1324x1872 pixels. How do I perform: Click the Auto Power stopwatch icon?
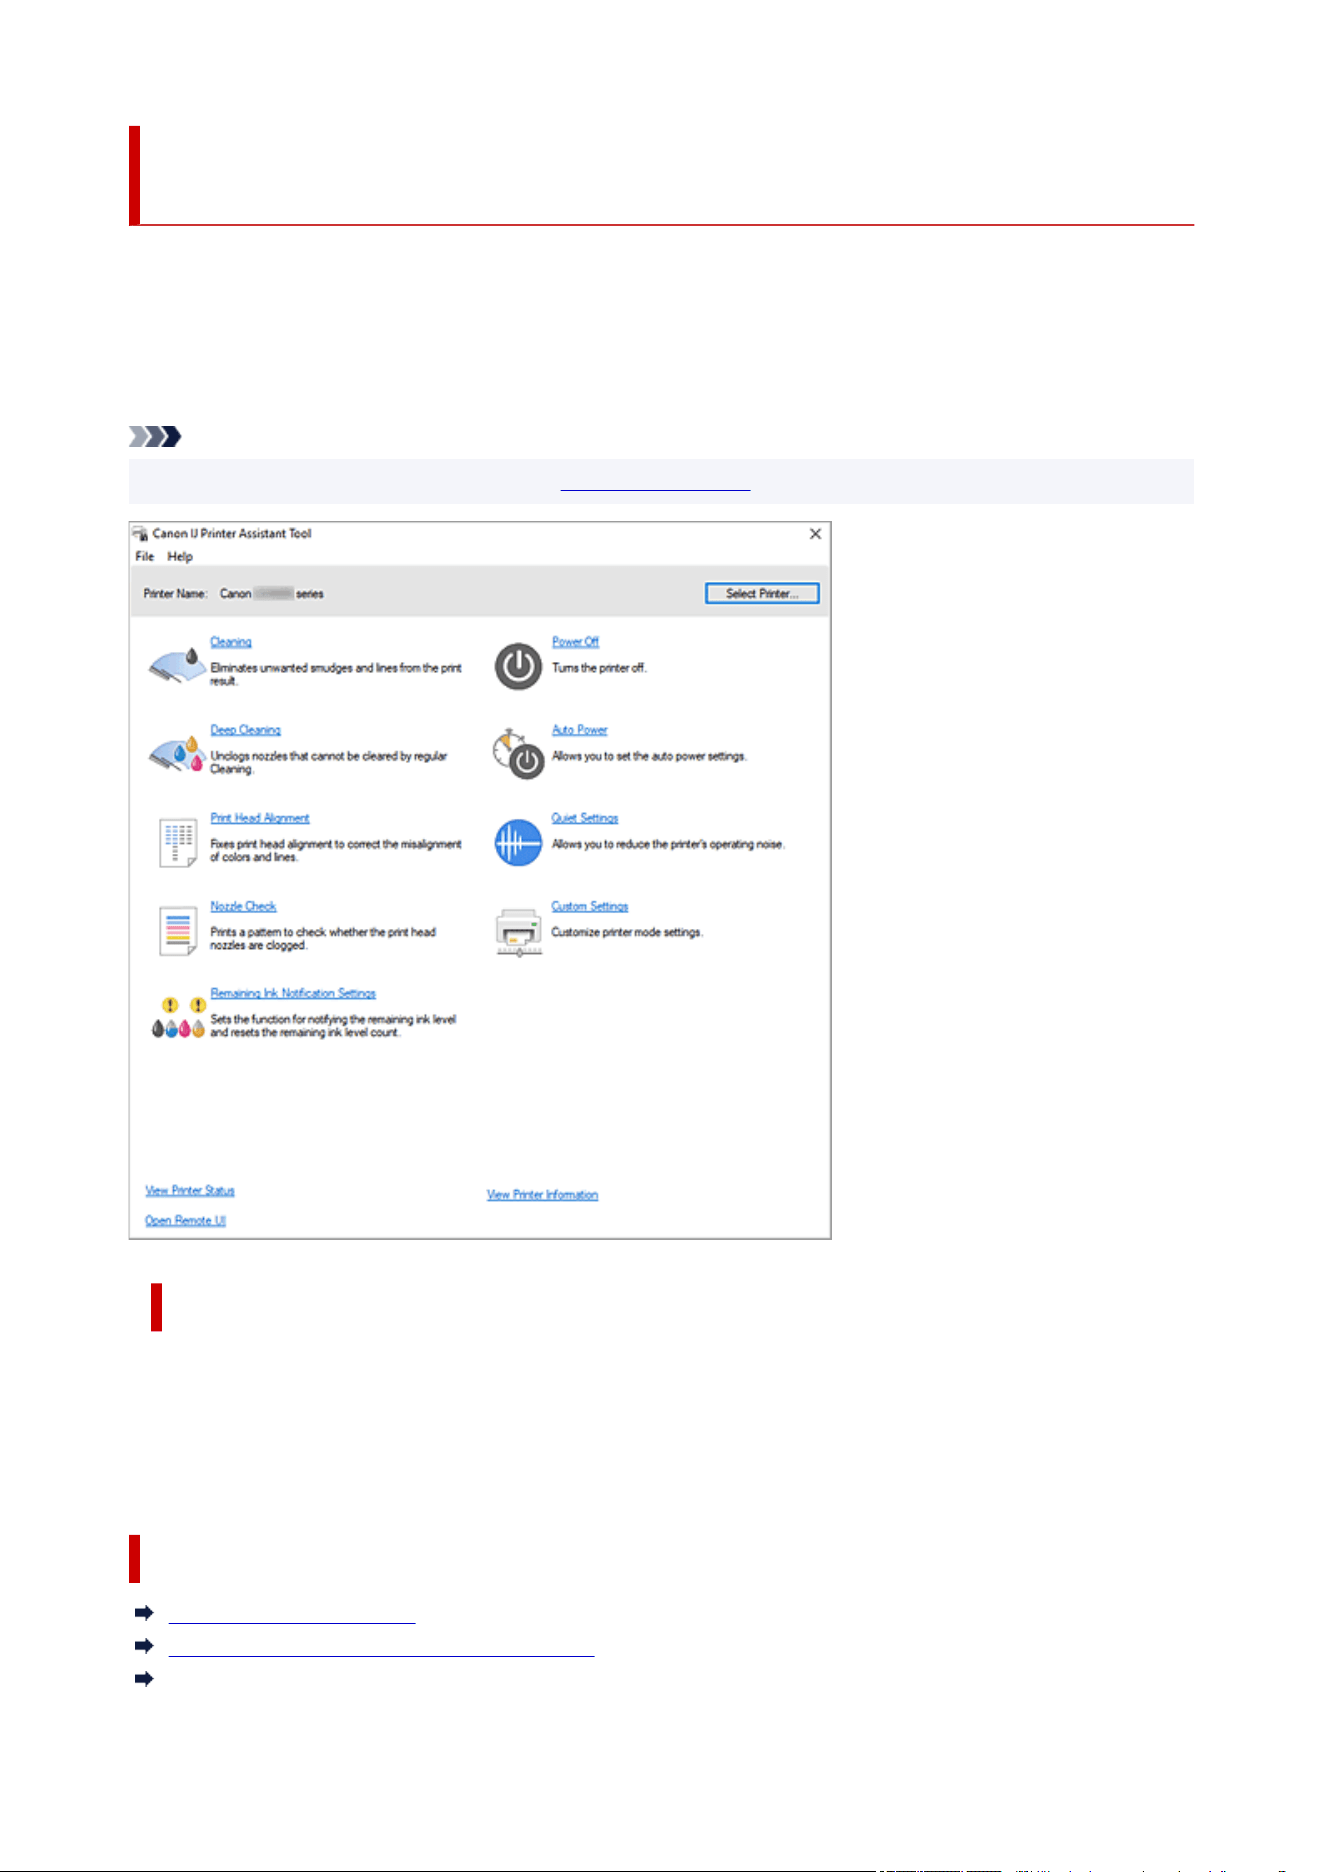point(518,754)
